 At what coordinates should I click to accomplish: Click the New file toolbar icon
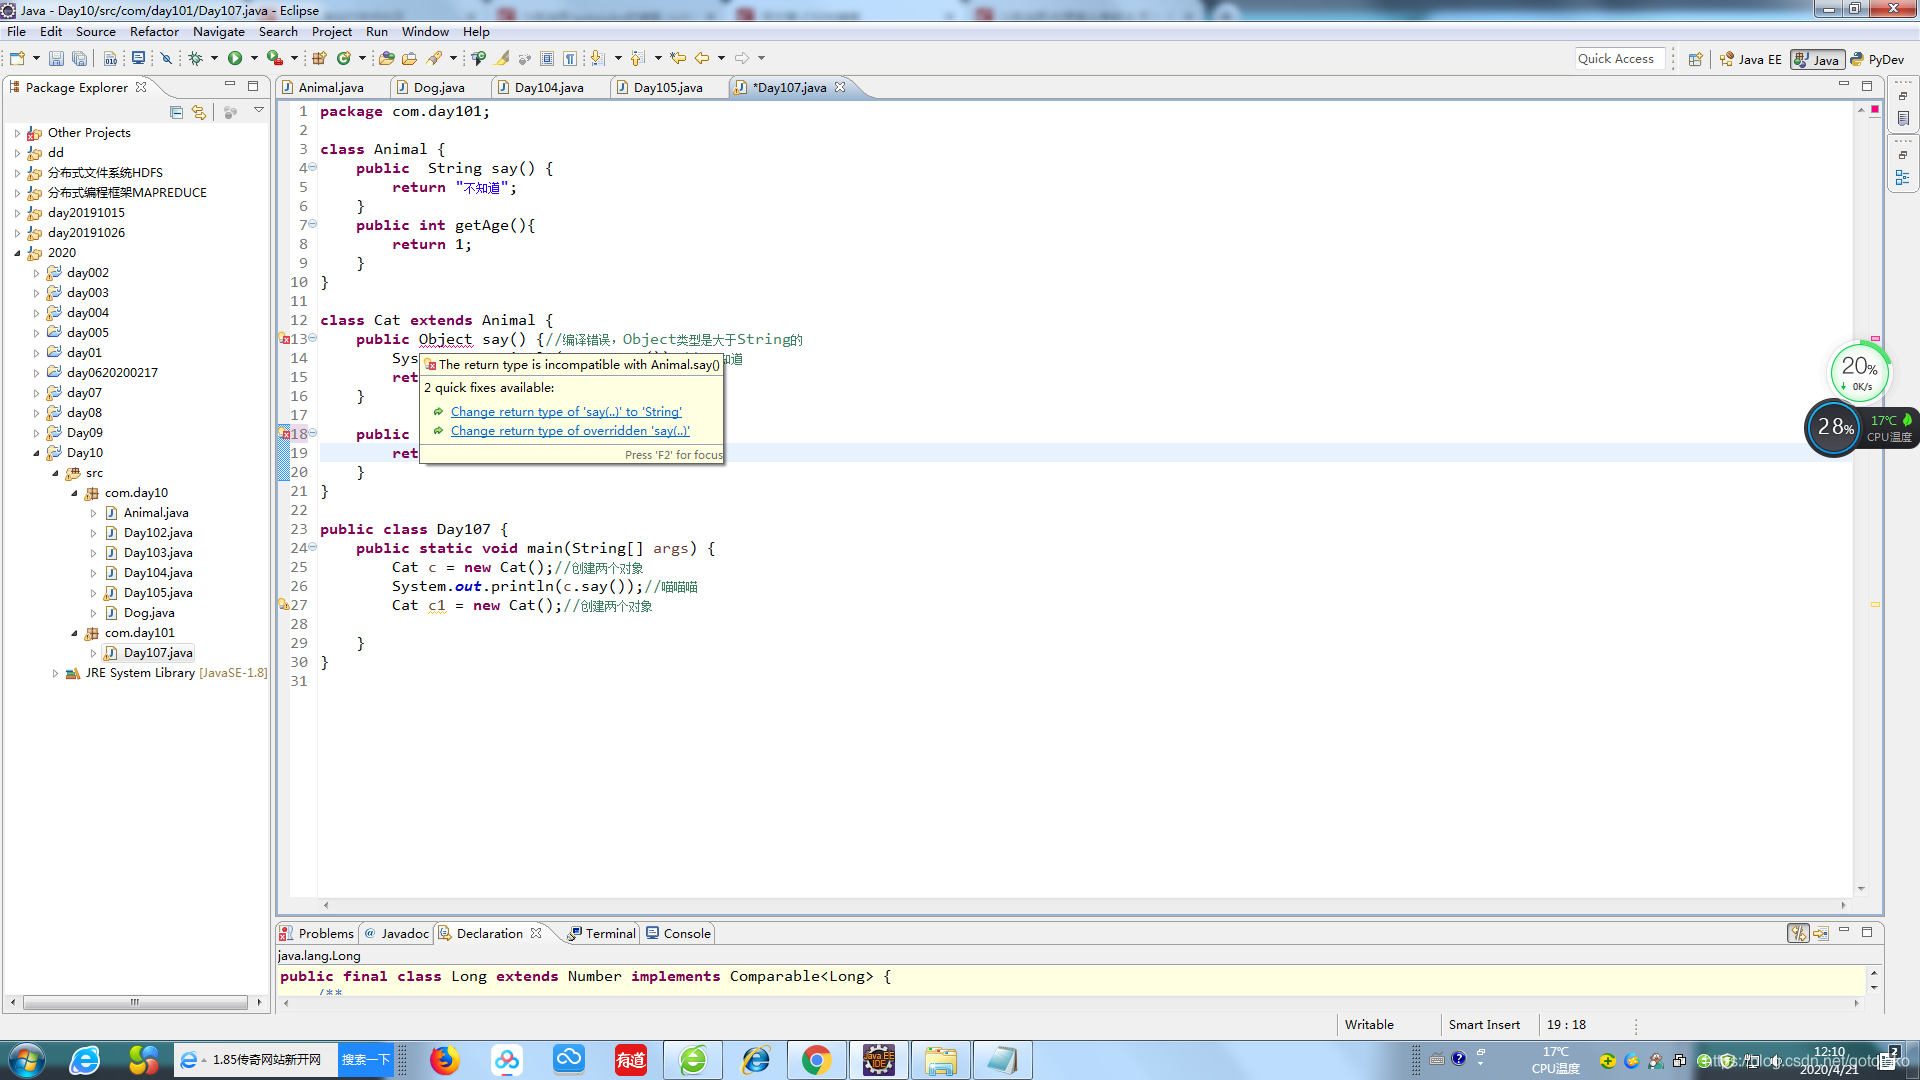point(17,58)
